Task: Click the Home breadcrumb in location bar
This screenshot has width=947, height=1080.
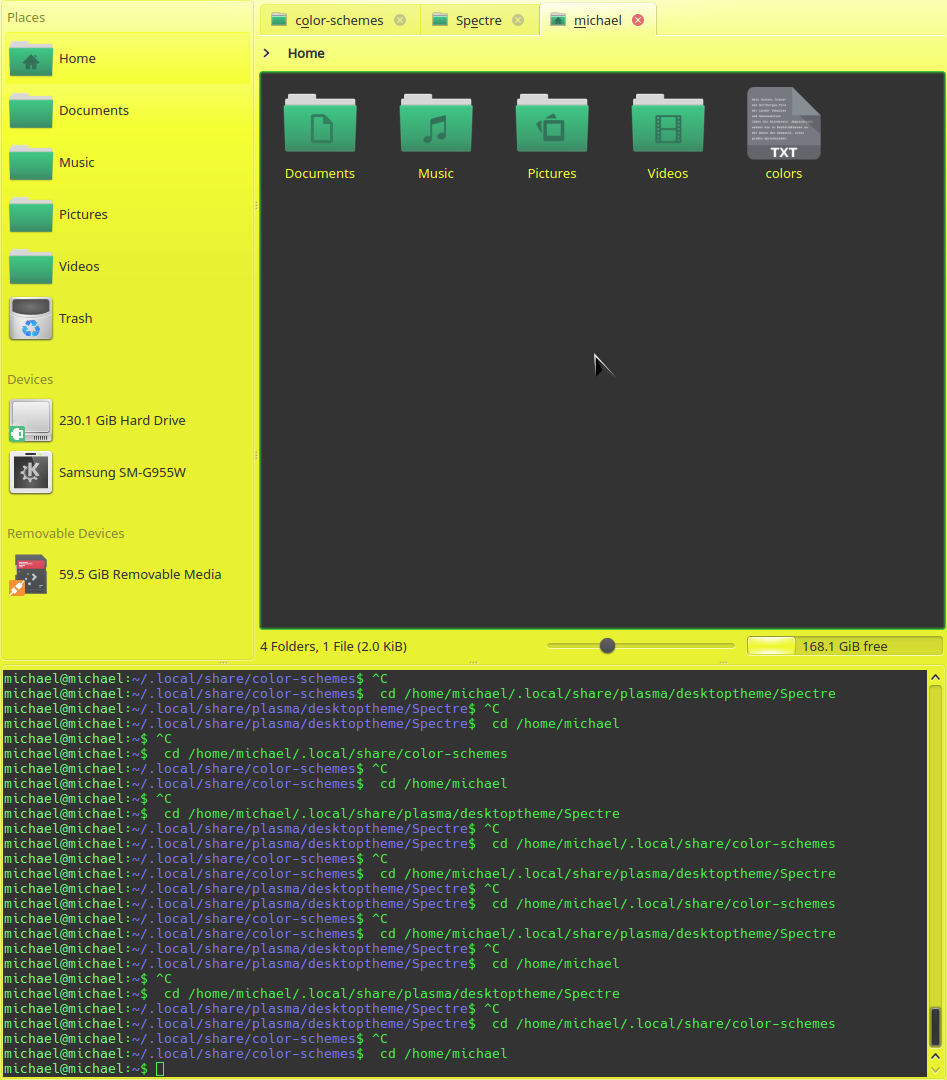Action: [x=306, y=53]
